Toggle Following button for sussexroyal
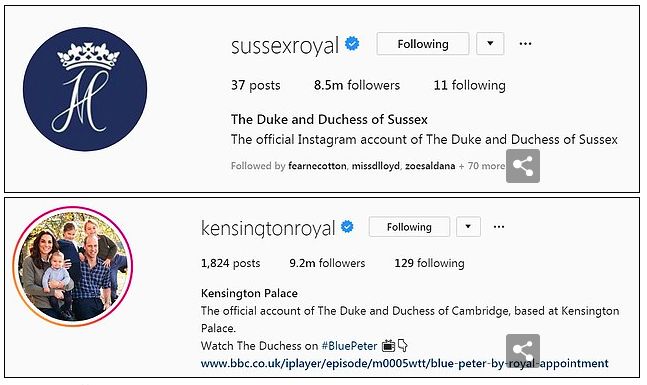647x385 pixels. (x=423, y=44)
